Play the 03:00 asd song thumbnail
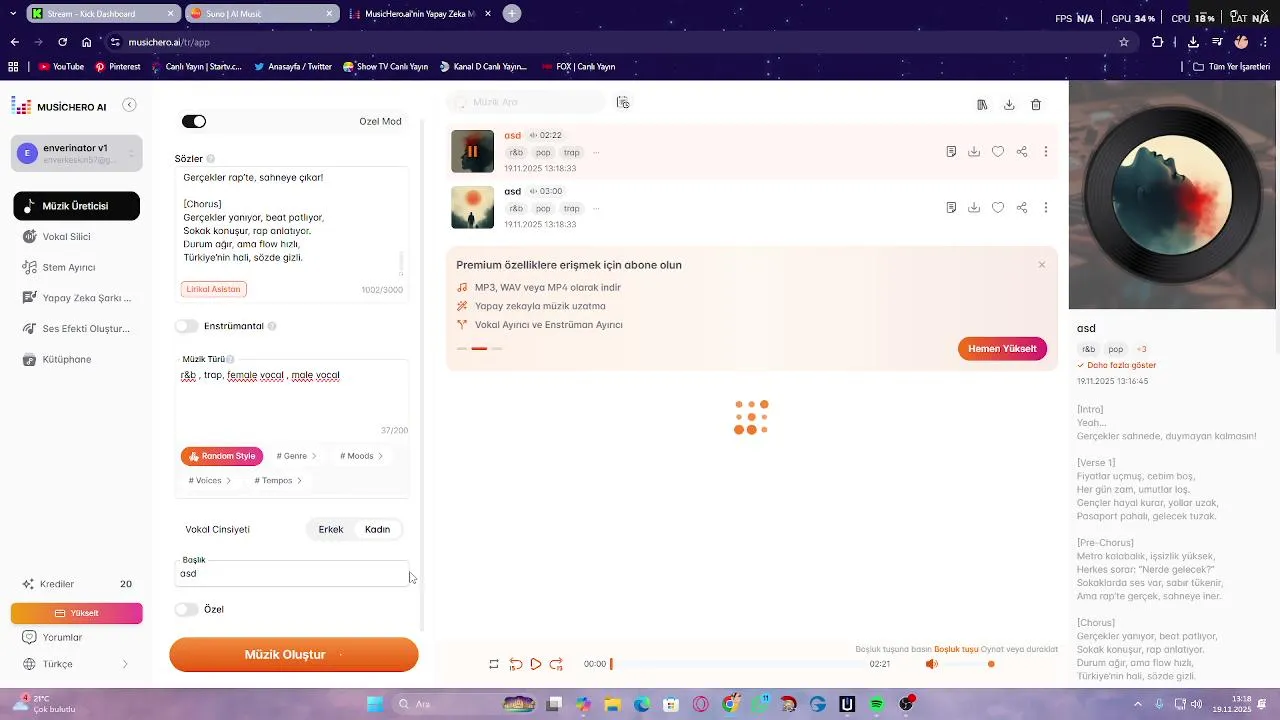This screenshot has height=720, width=1280. [472, 207]
